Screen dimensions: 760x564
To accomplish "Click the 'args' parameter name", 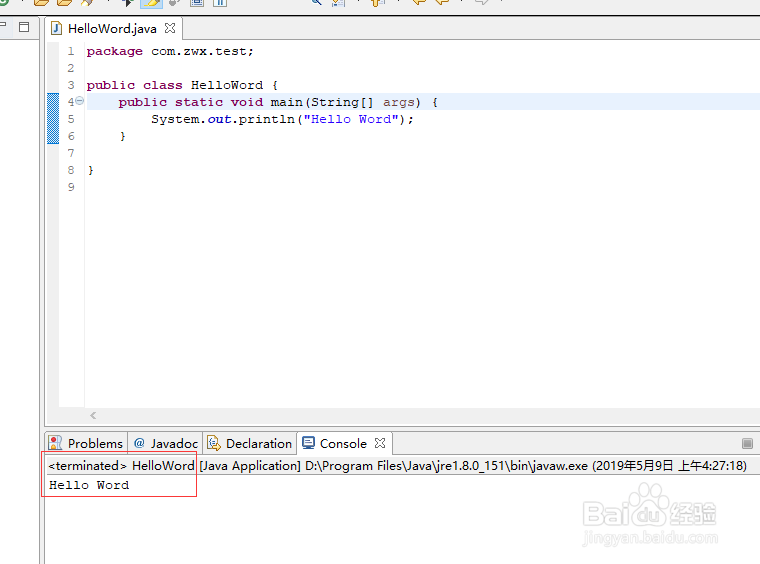I will [x=399, y=102].
